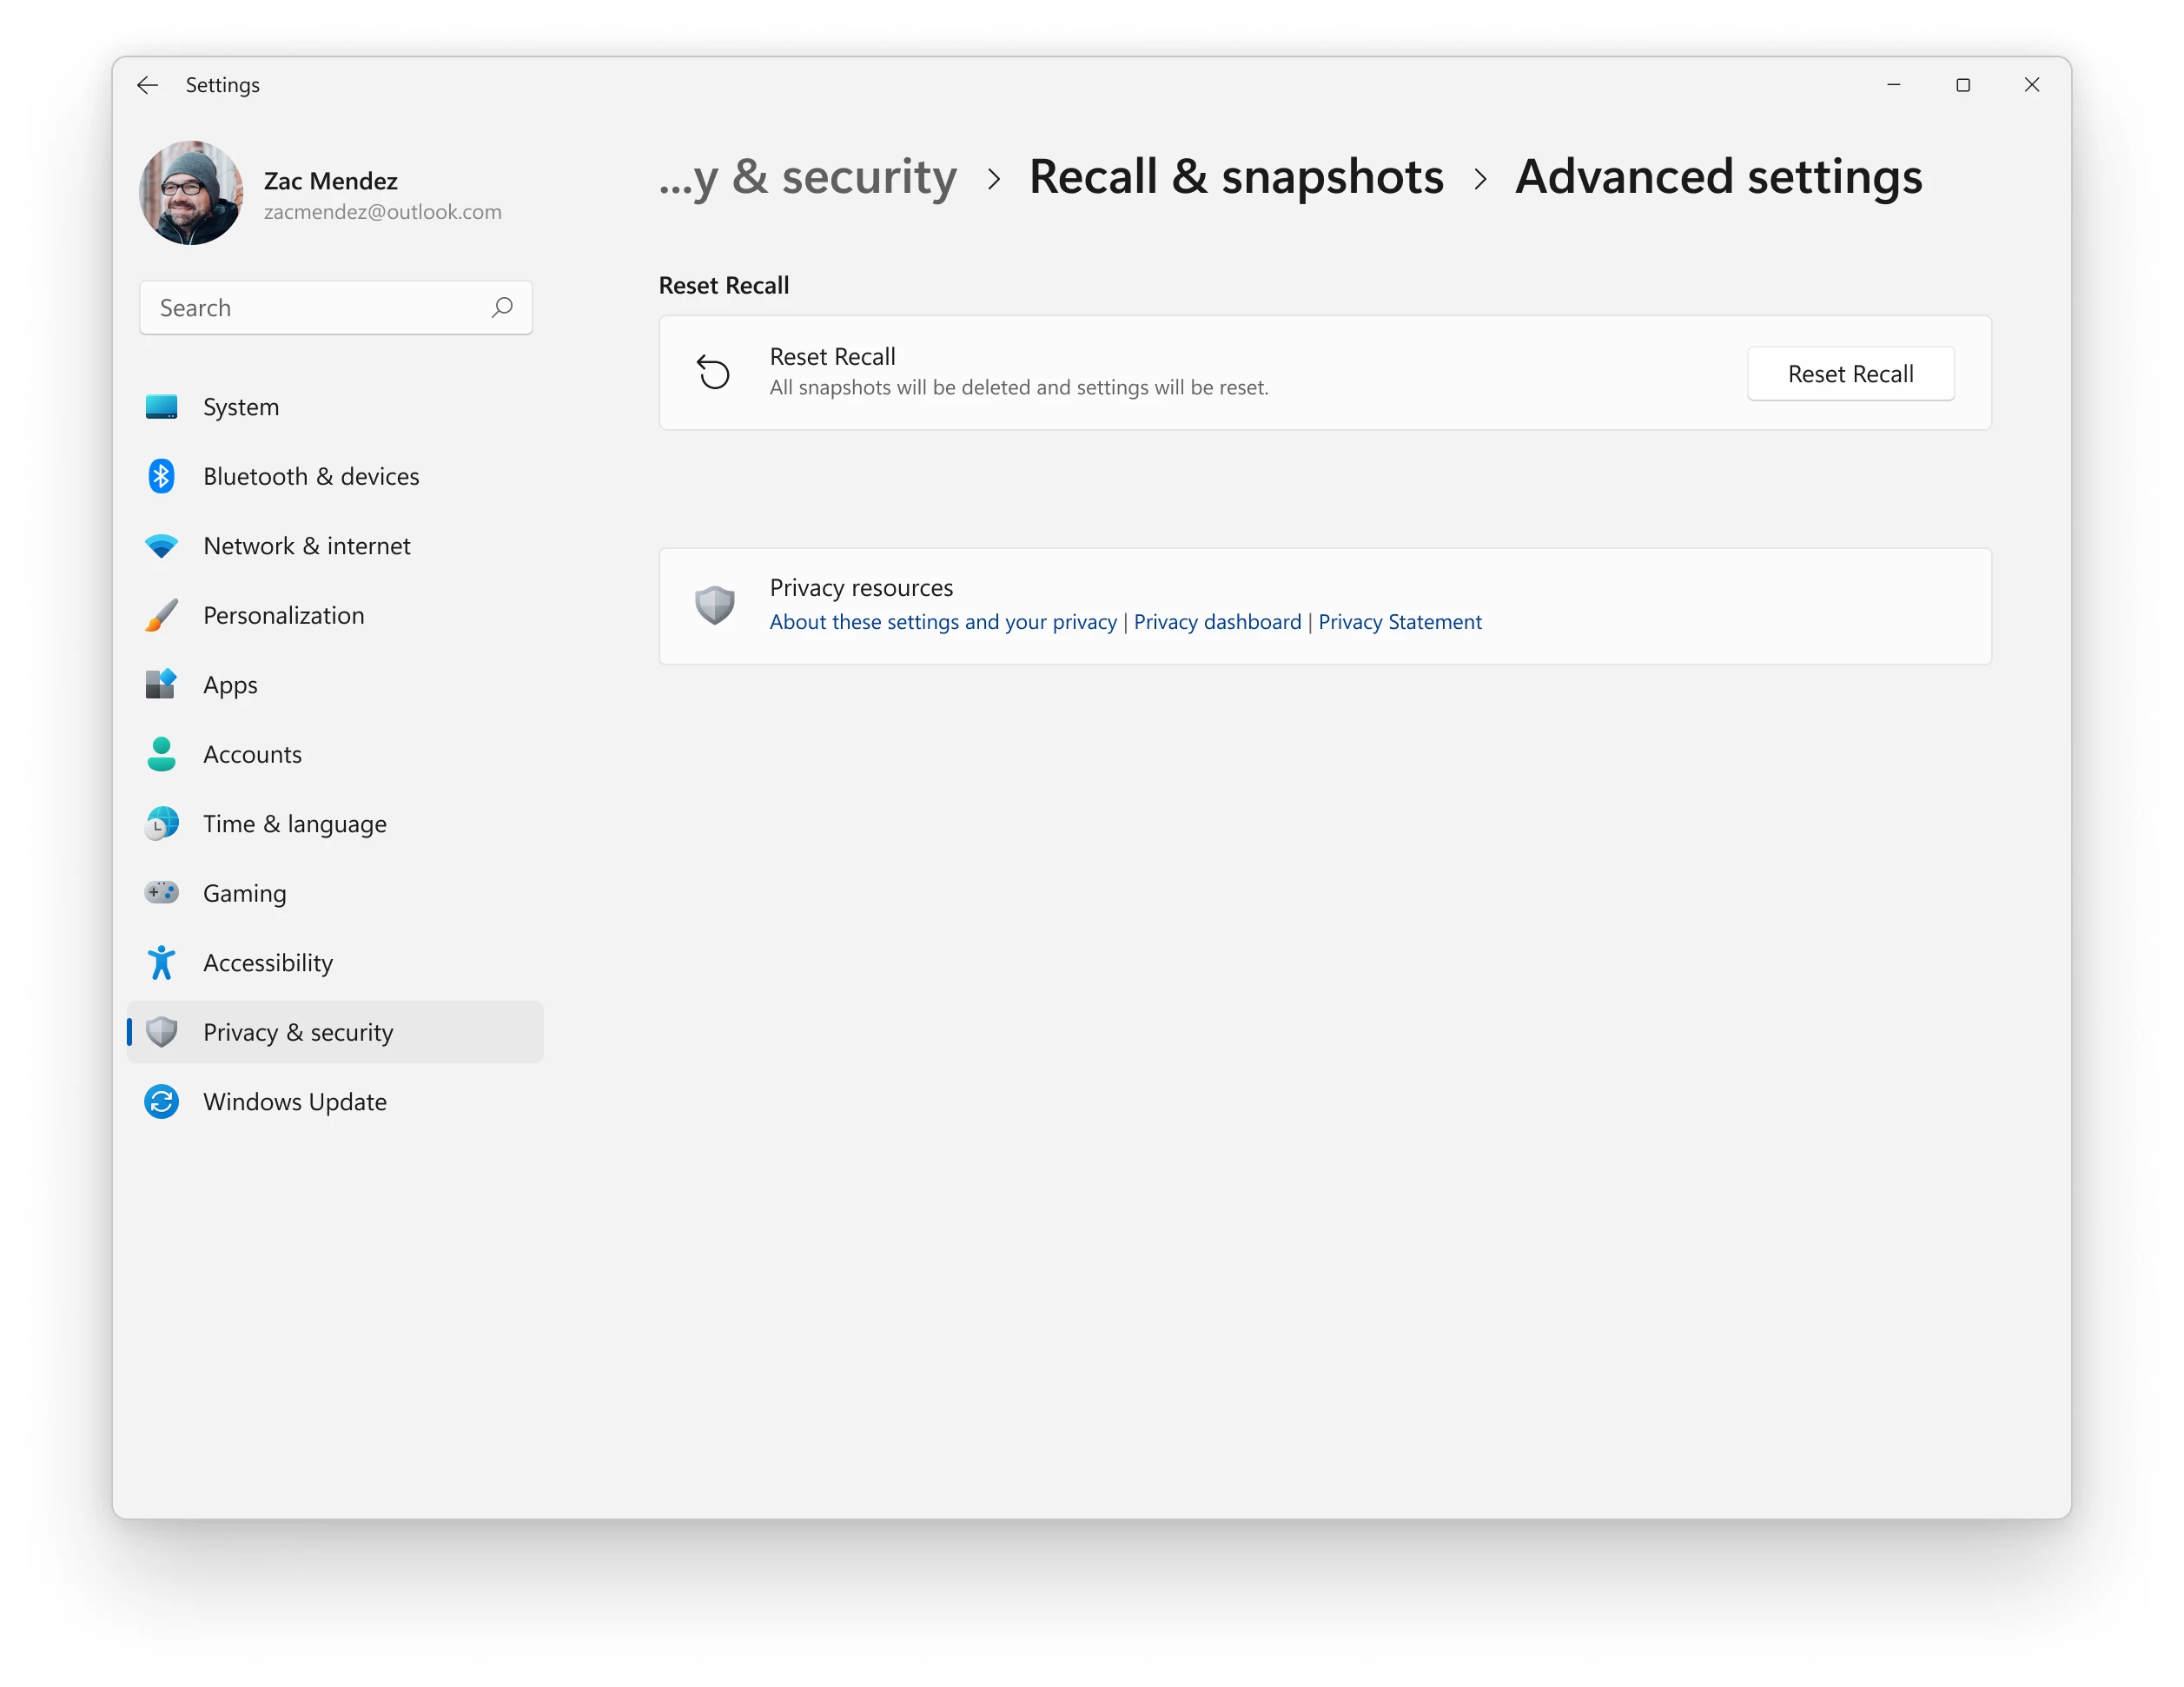Go back to Recall & snapshots breadcrumb
The image size is (2184, 1687).
1236,177
